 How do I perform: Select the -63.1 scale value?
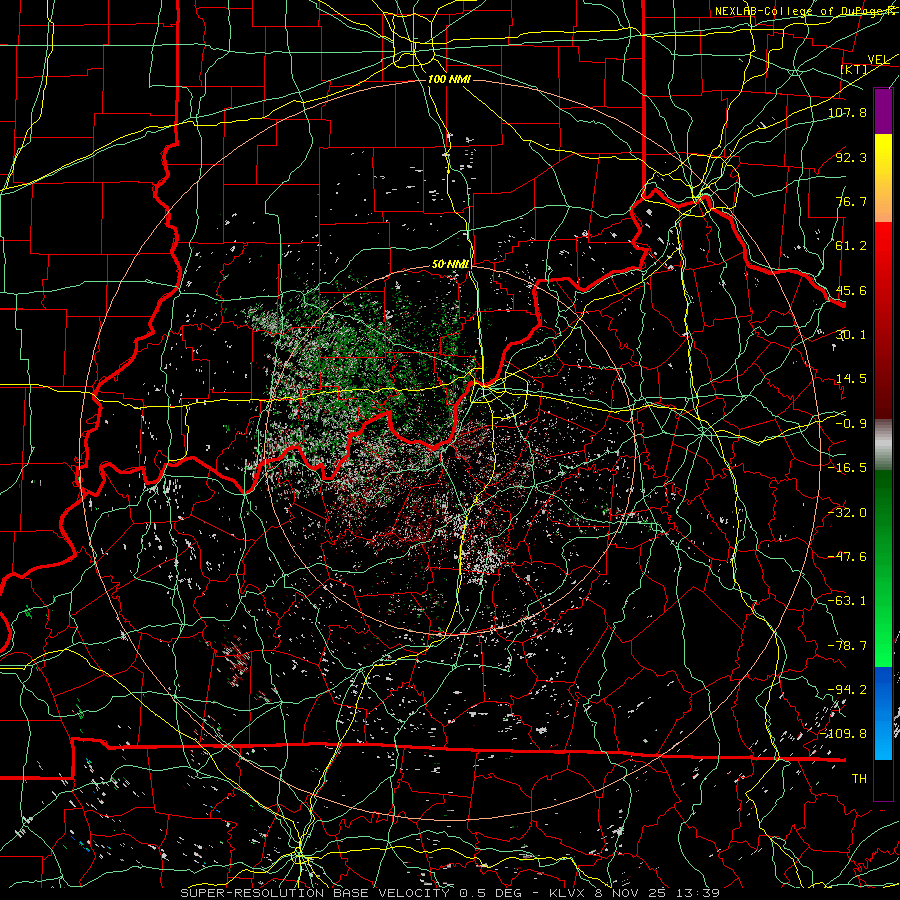847,601
